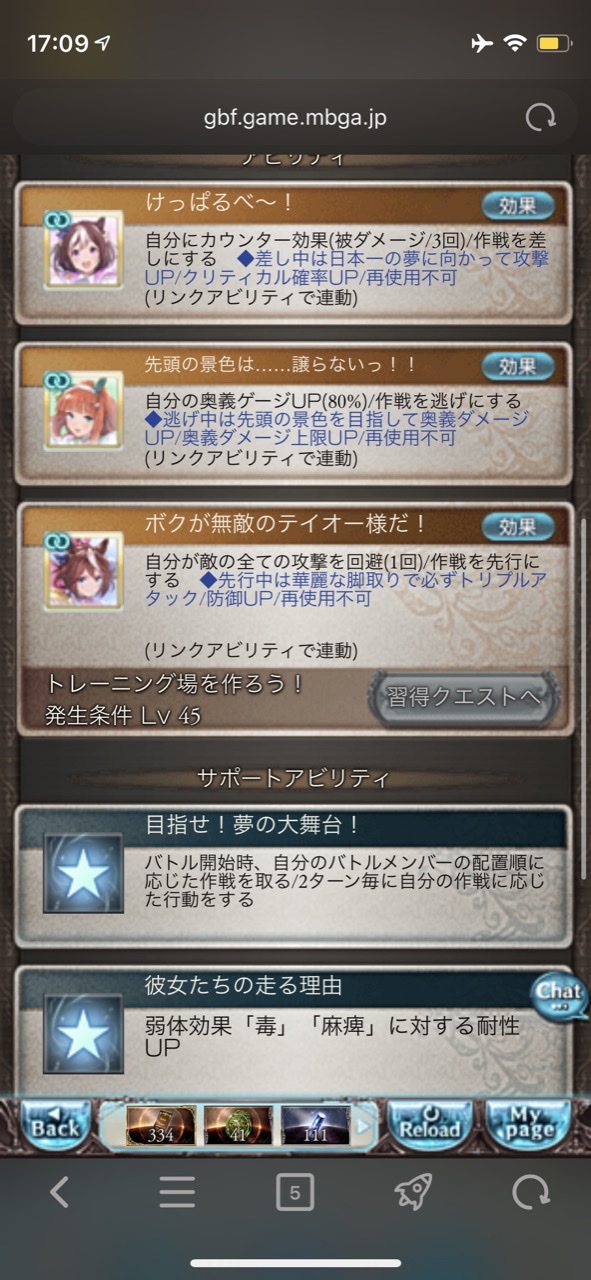Image resolution: width=591 pixels, height=1280 pixels.
Task: Open browser tabs counter showing 5
Action: [x=295, y=1192]
